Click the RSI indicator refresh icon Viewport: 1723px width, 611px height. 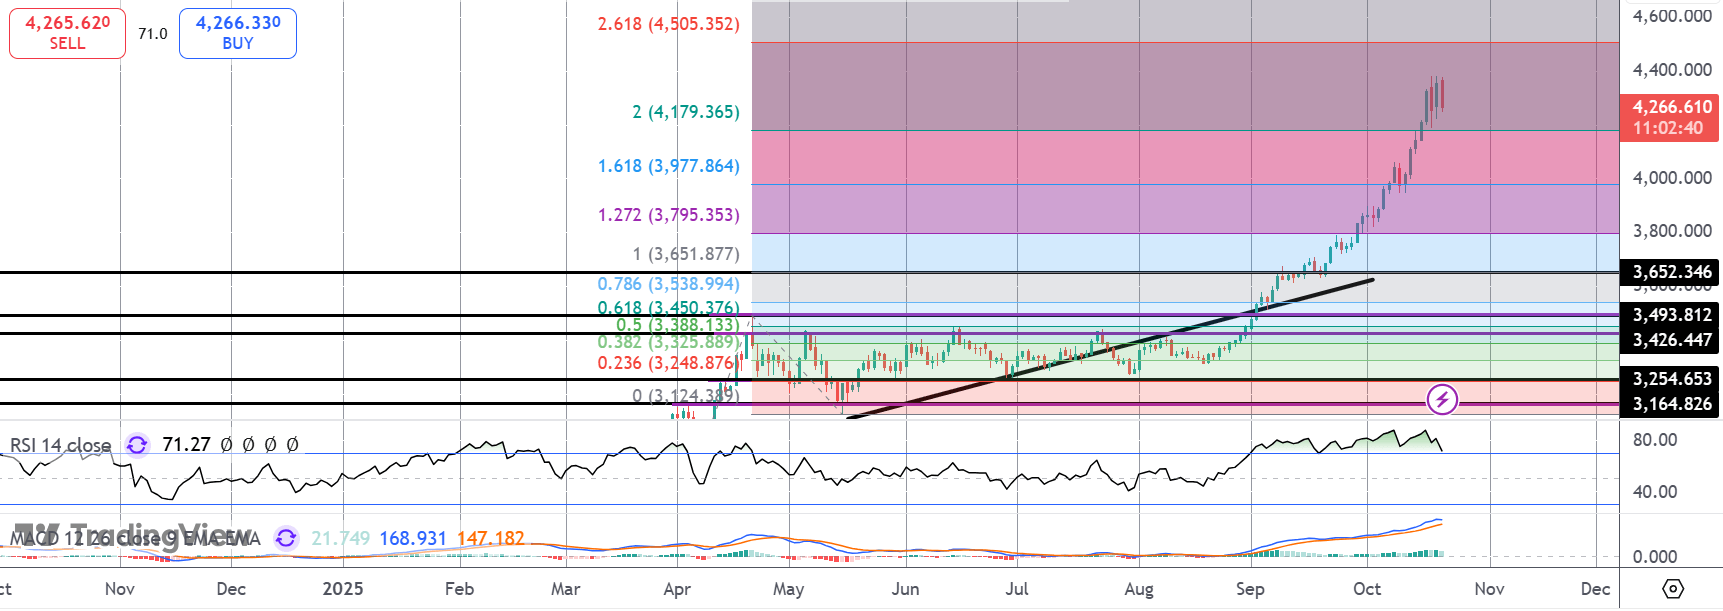[x=137, y=444]
